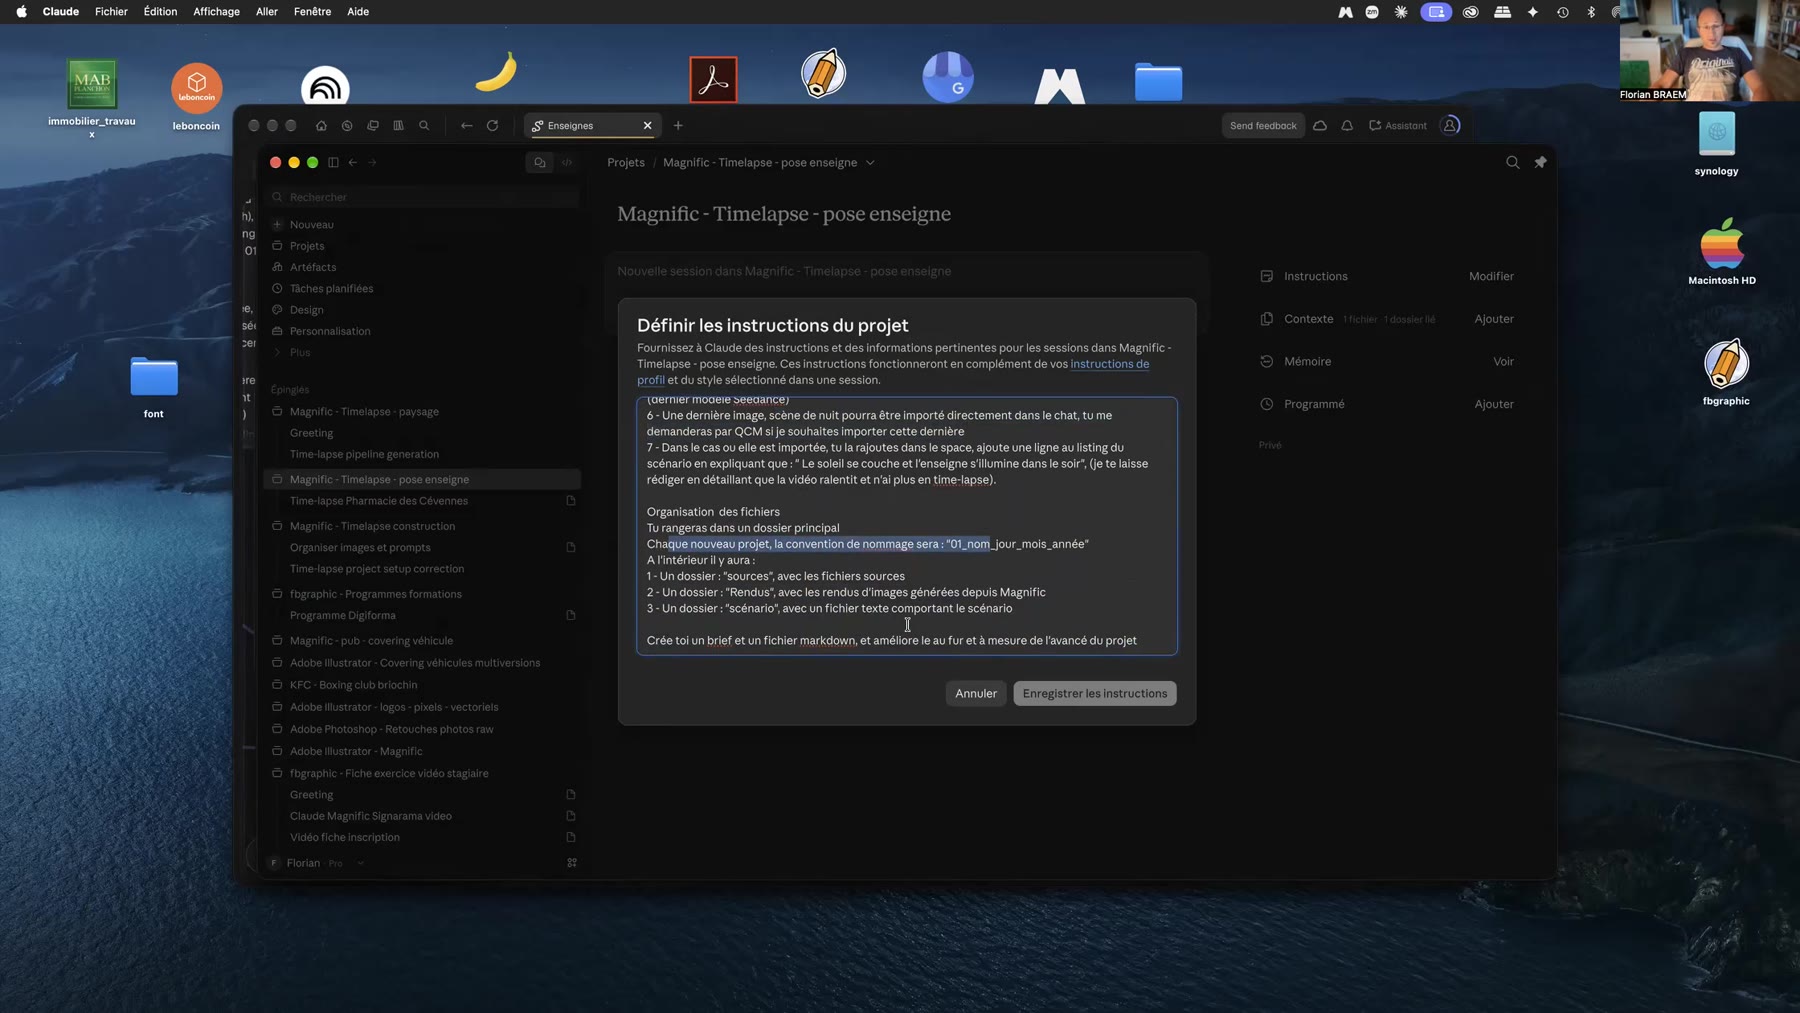The image size is (1800, 1013).
Task: Open Florian account menu at sidebar bottom
Action: (x=315, y=863)
